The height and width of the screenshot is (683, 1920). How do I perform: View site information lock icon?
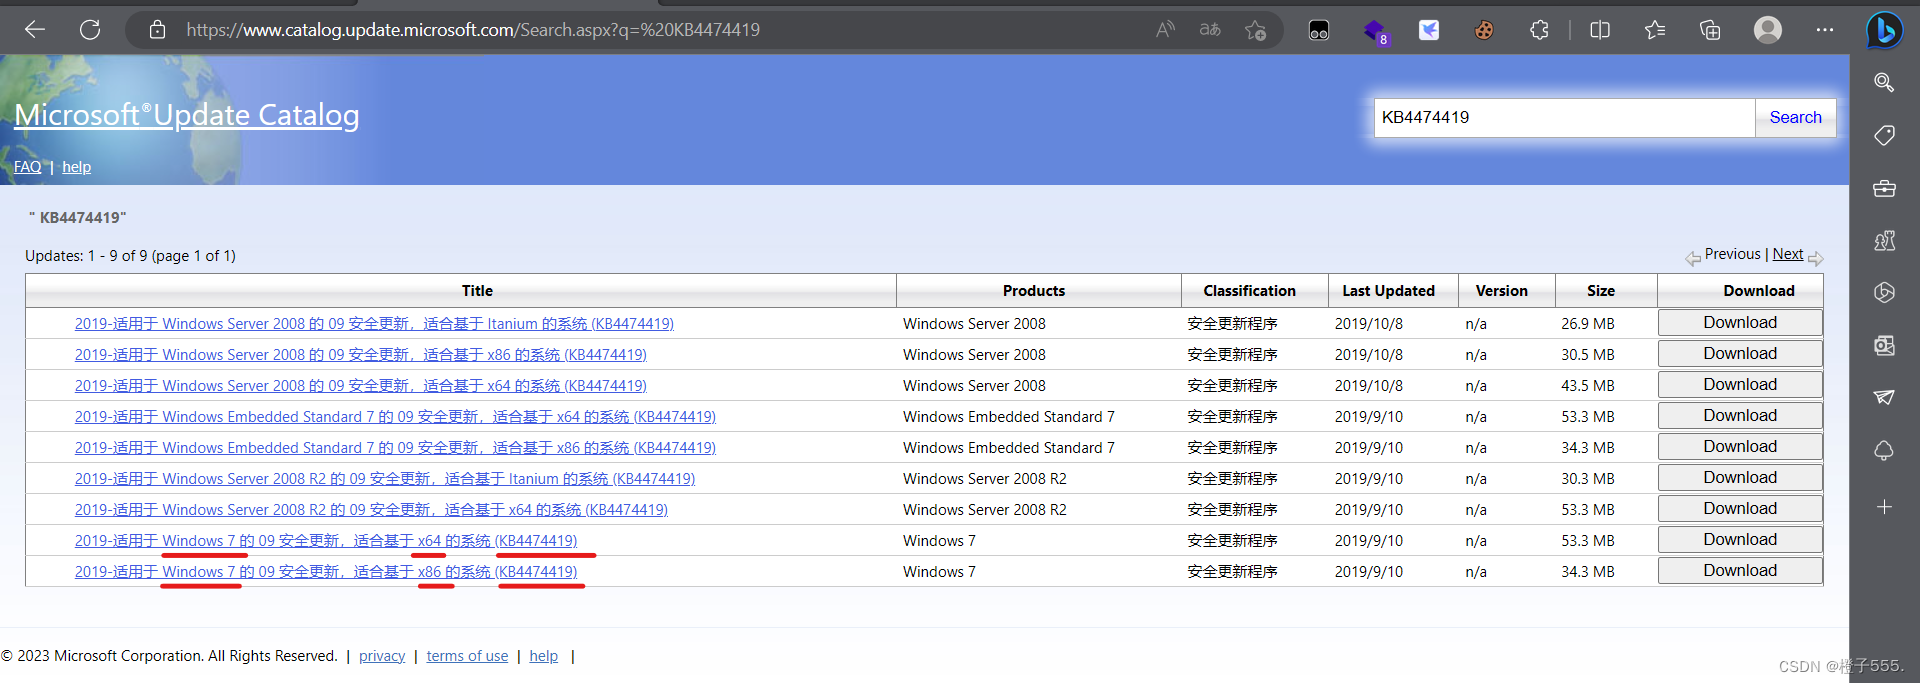click(157, 30)
